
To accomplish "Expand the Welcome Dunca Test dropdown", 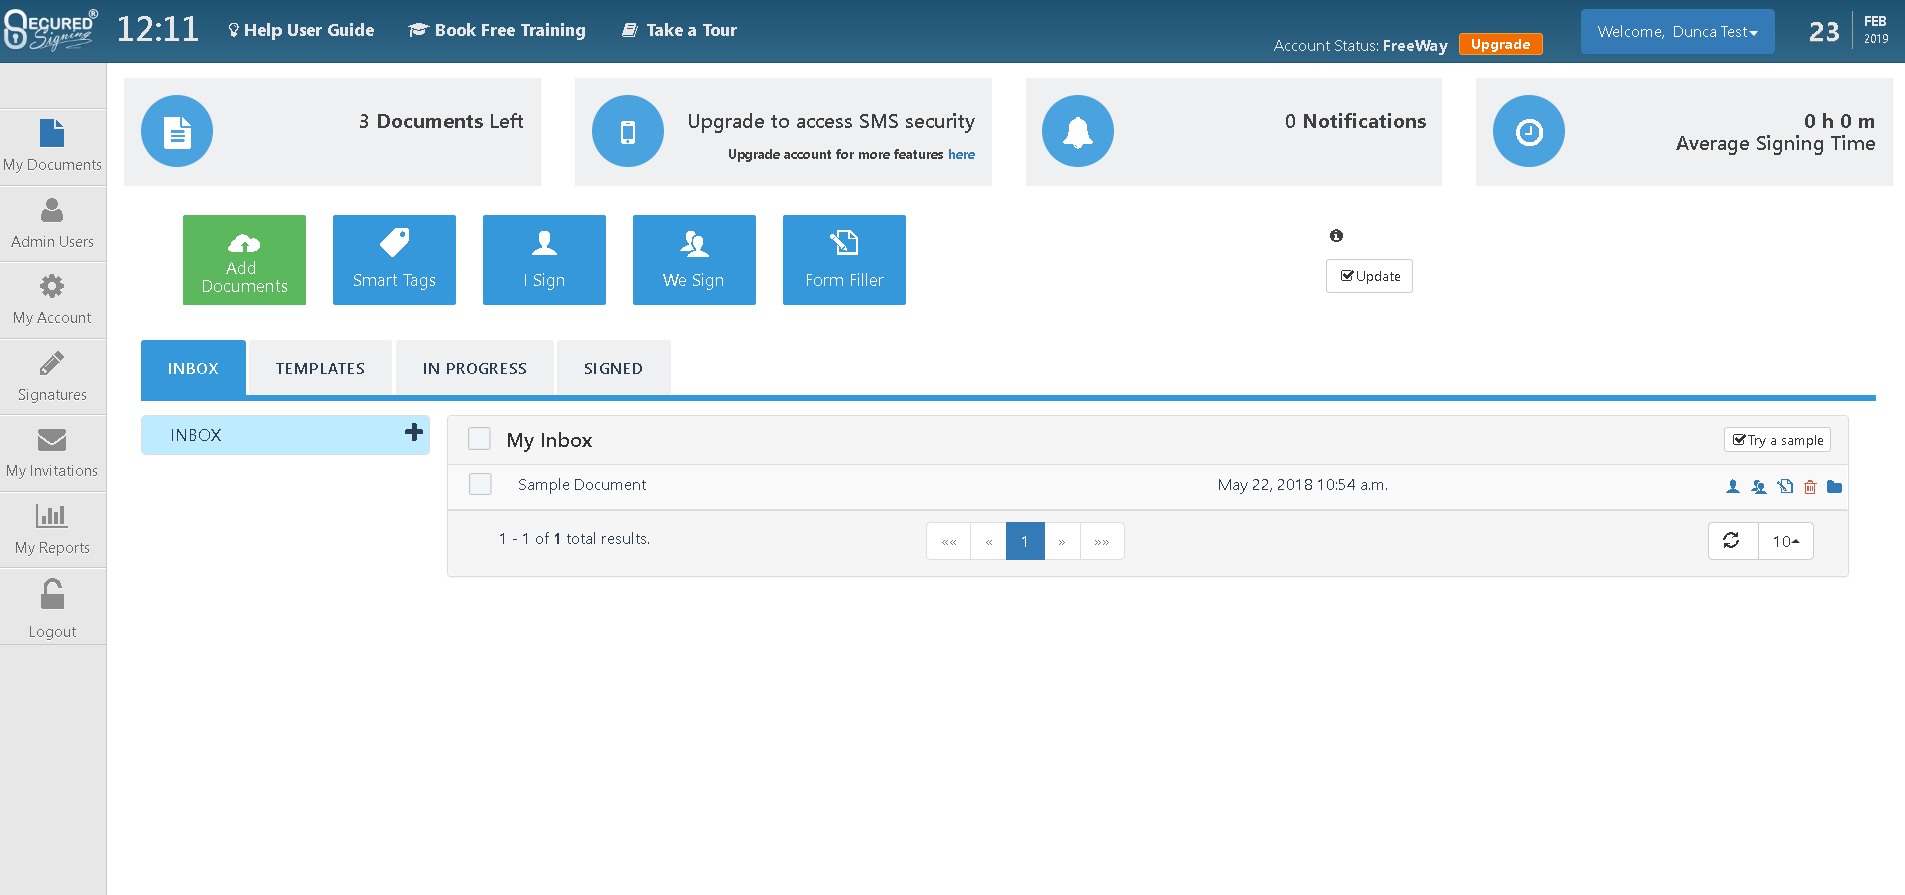I will [1677, 31].
